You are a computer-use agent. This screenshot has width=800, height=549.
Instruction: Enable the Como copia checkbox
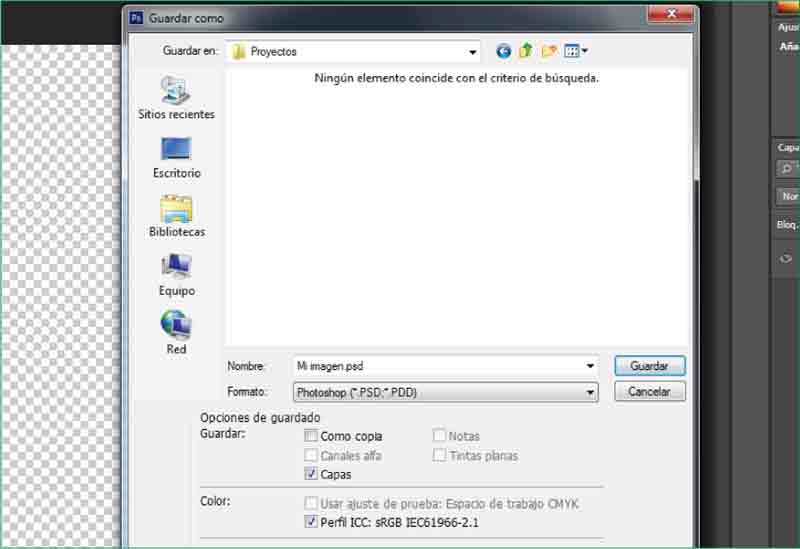coord(312,436)
